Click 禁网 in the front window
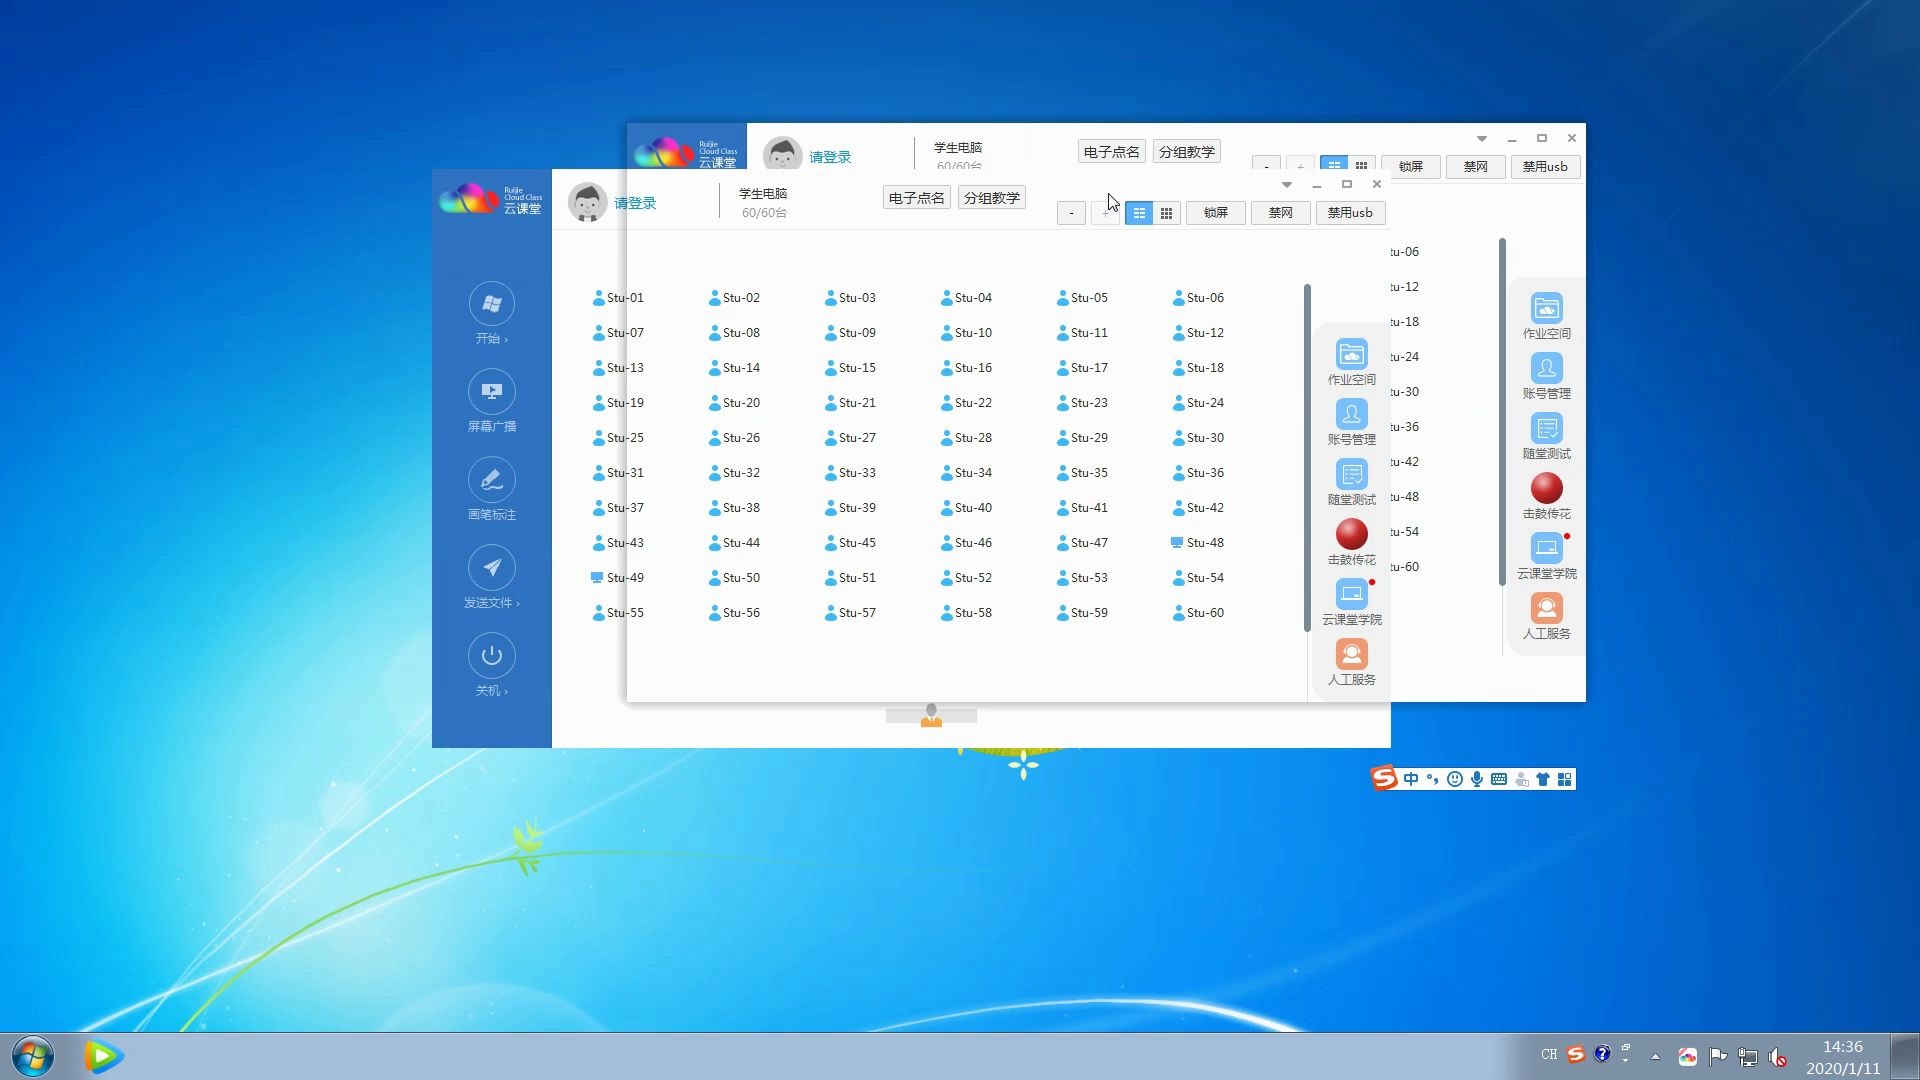 click(x=1281, y=213)
